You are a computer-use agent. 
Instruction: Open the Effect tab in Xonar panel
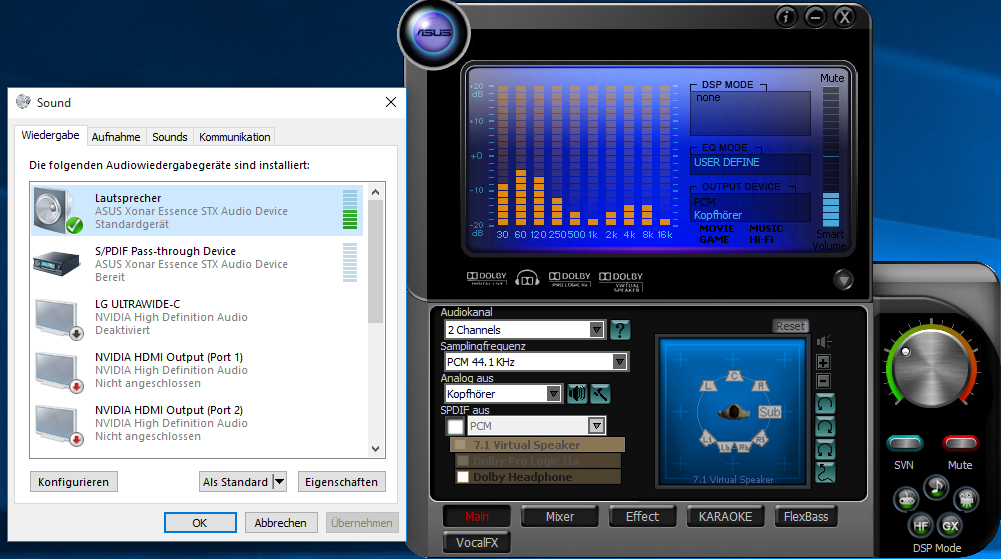642,517
